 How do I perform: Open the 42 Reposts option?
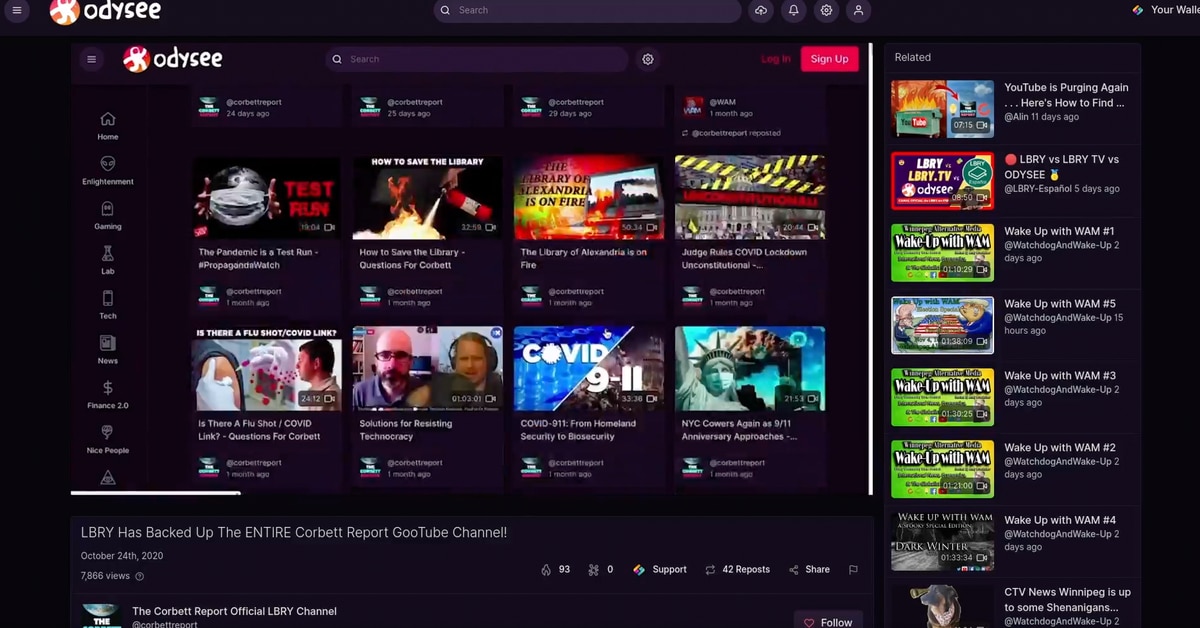737,570
